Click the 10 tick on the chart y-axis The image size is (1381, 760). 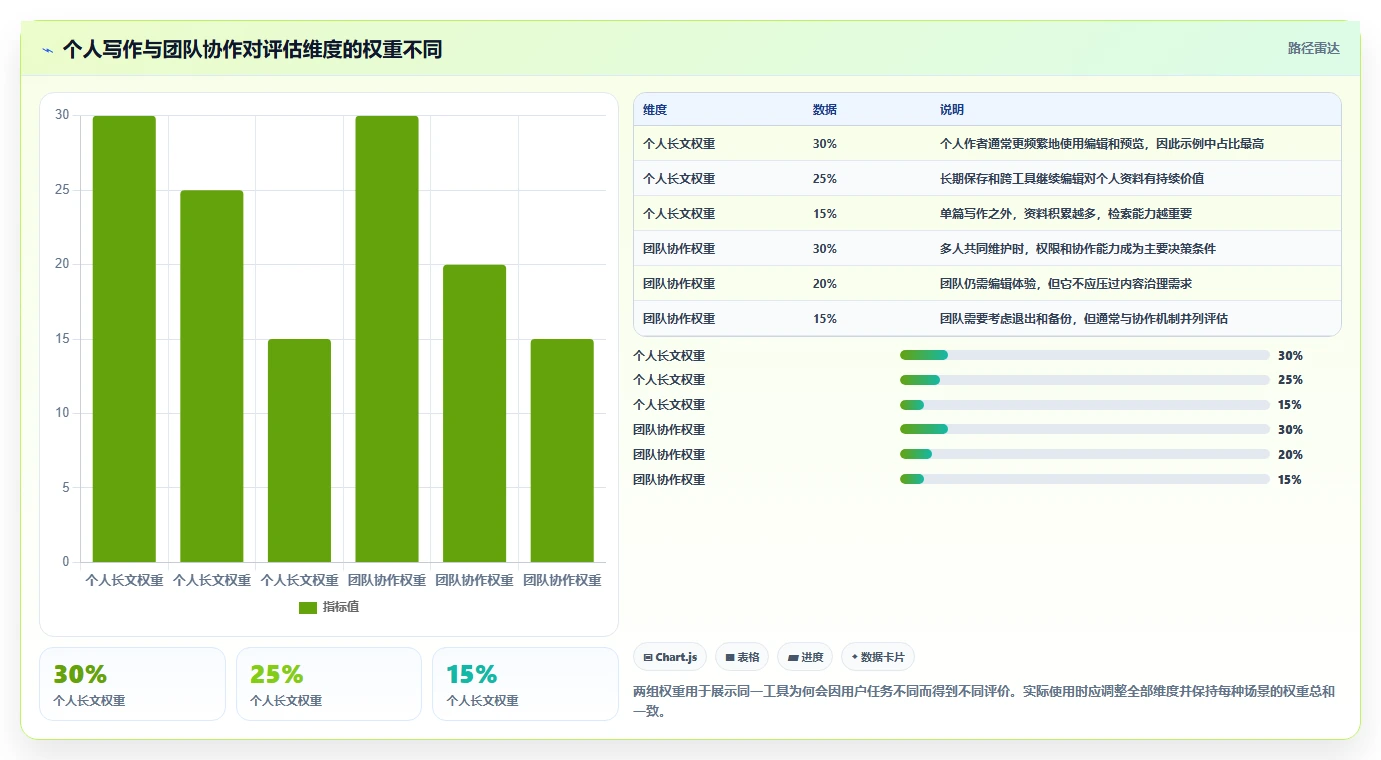[x=62, y=413]
